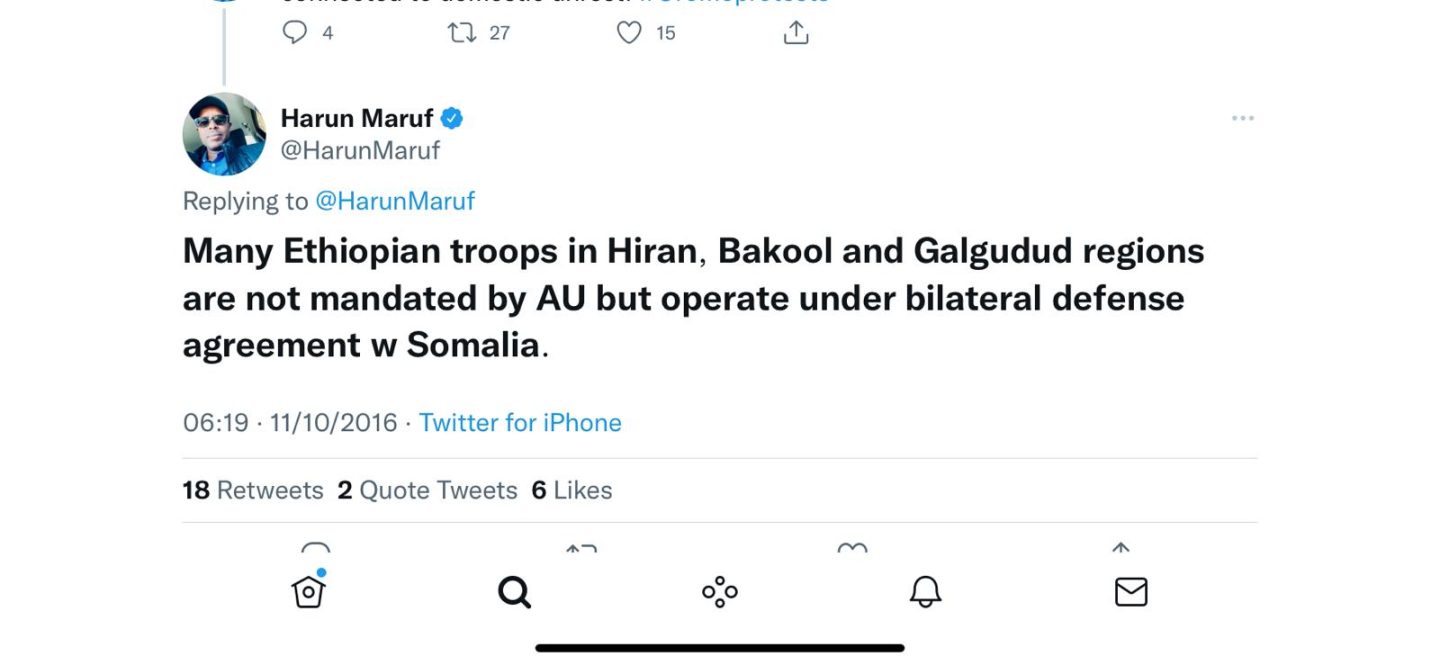Screen dimensions: 1440x665
Task: View the 6 Likes list
Action: 571,490
